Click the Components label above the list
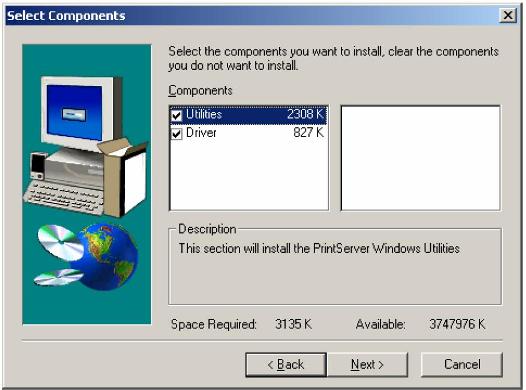This screenshot has width=526, height=390. click(200, 91)
